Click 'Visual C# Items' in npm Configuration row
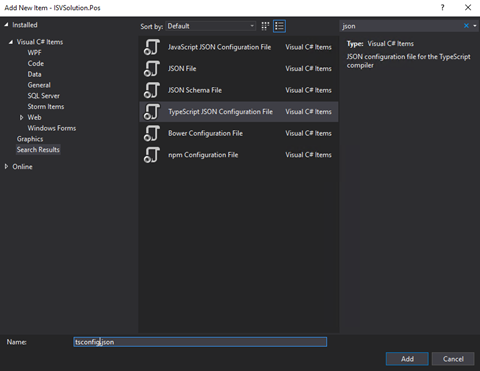Screen dimensions: 480x371 click(308, 155)
